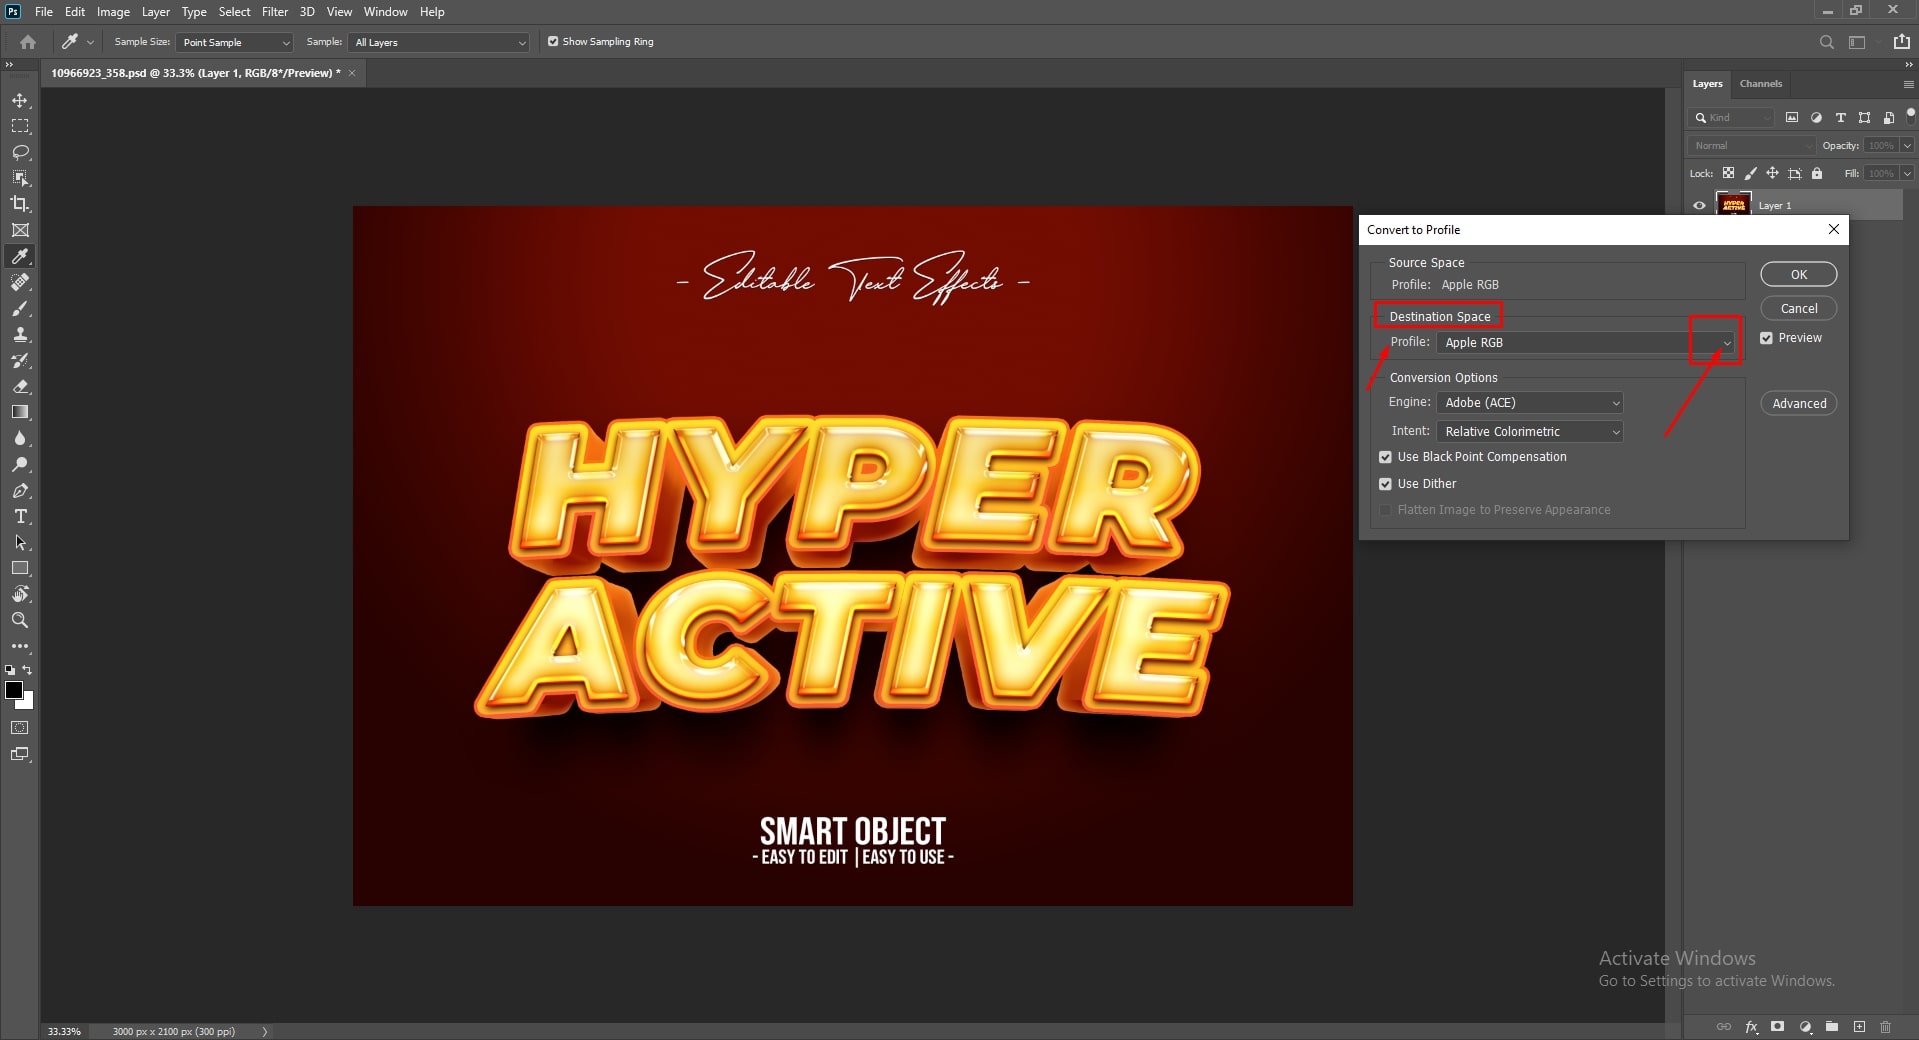1919x1040 pixels.
Task: Select the Type tool
Action: click(20, 517)
